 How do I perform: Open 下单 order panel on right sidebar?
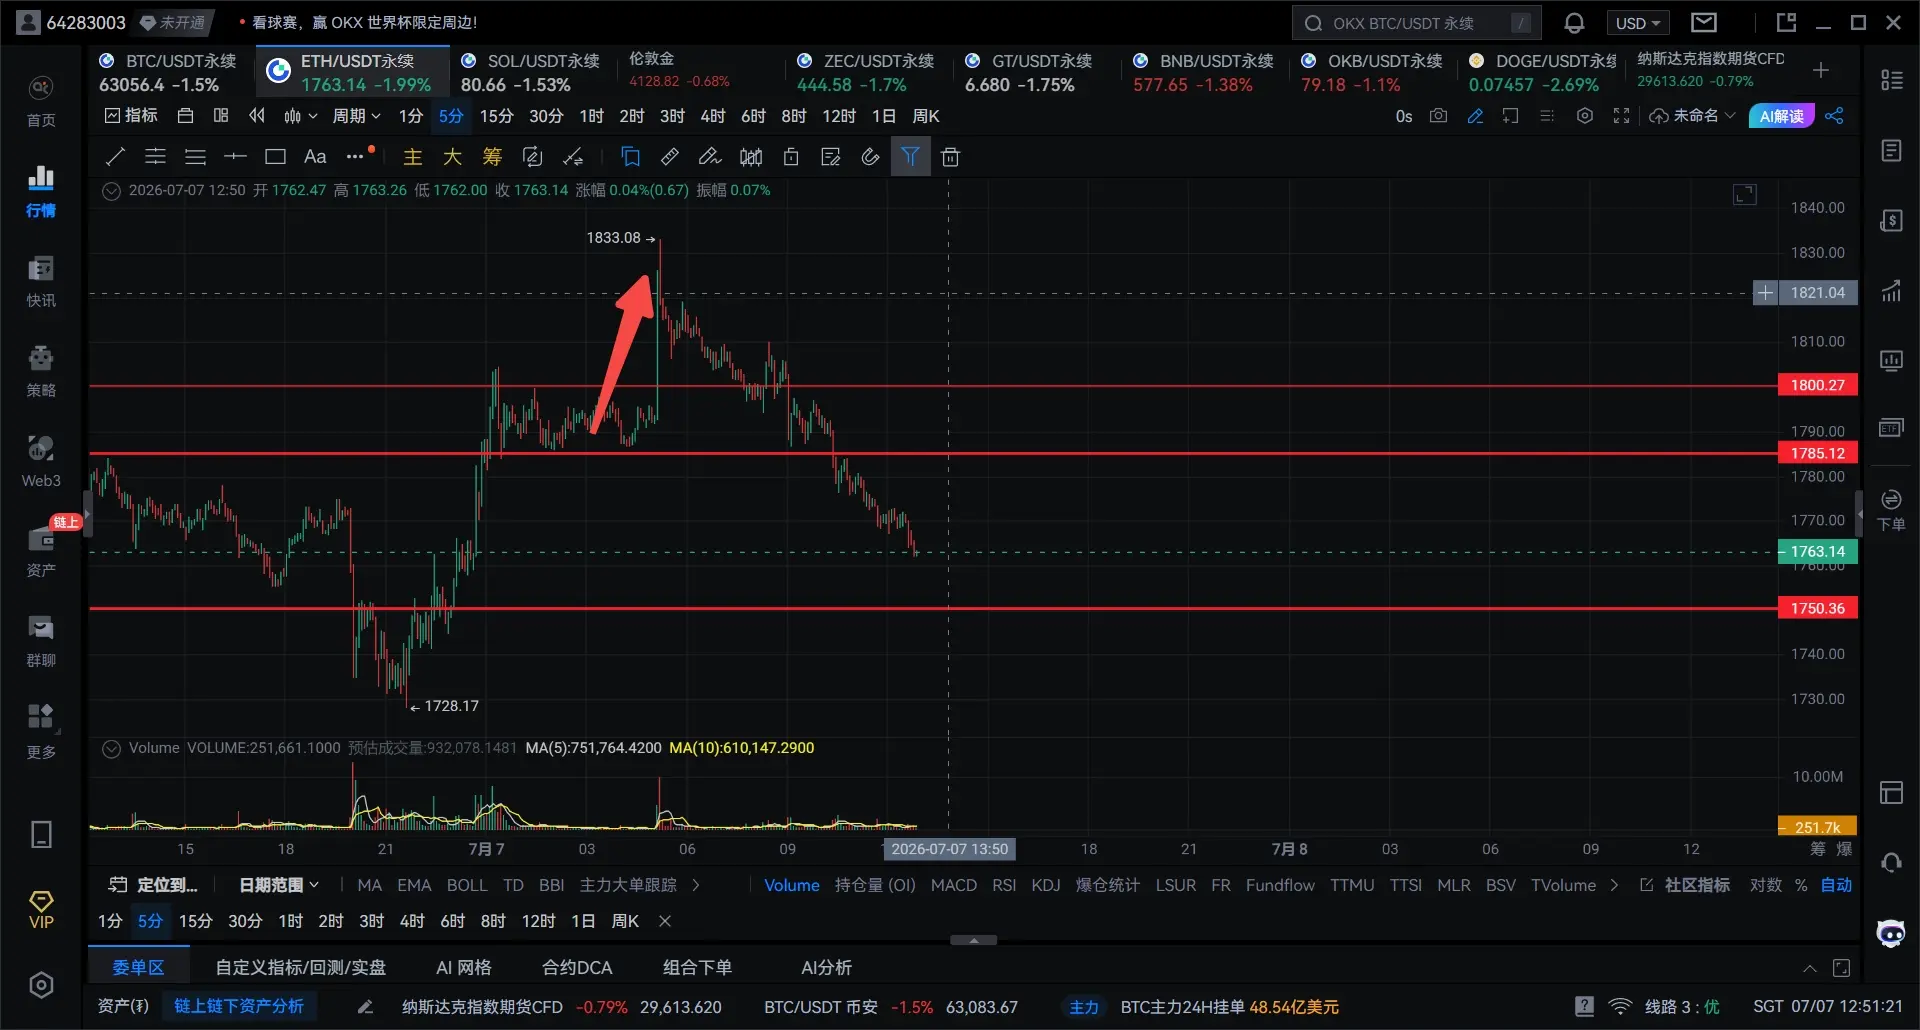1891,510
